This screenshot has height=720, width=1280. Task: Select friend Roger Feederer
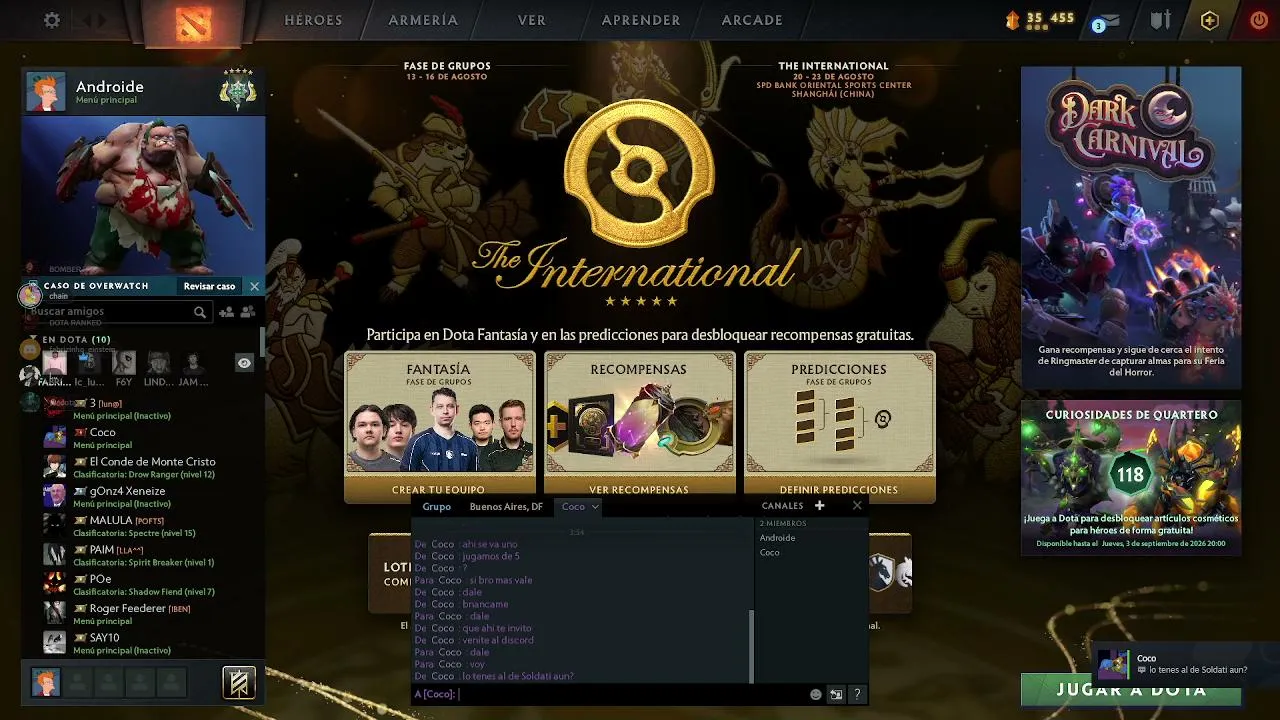[x=143, y=614]
